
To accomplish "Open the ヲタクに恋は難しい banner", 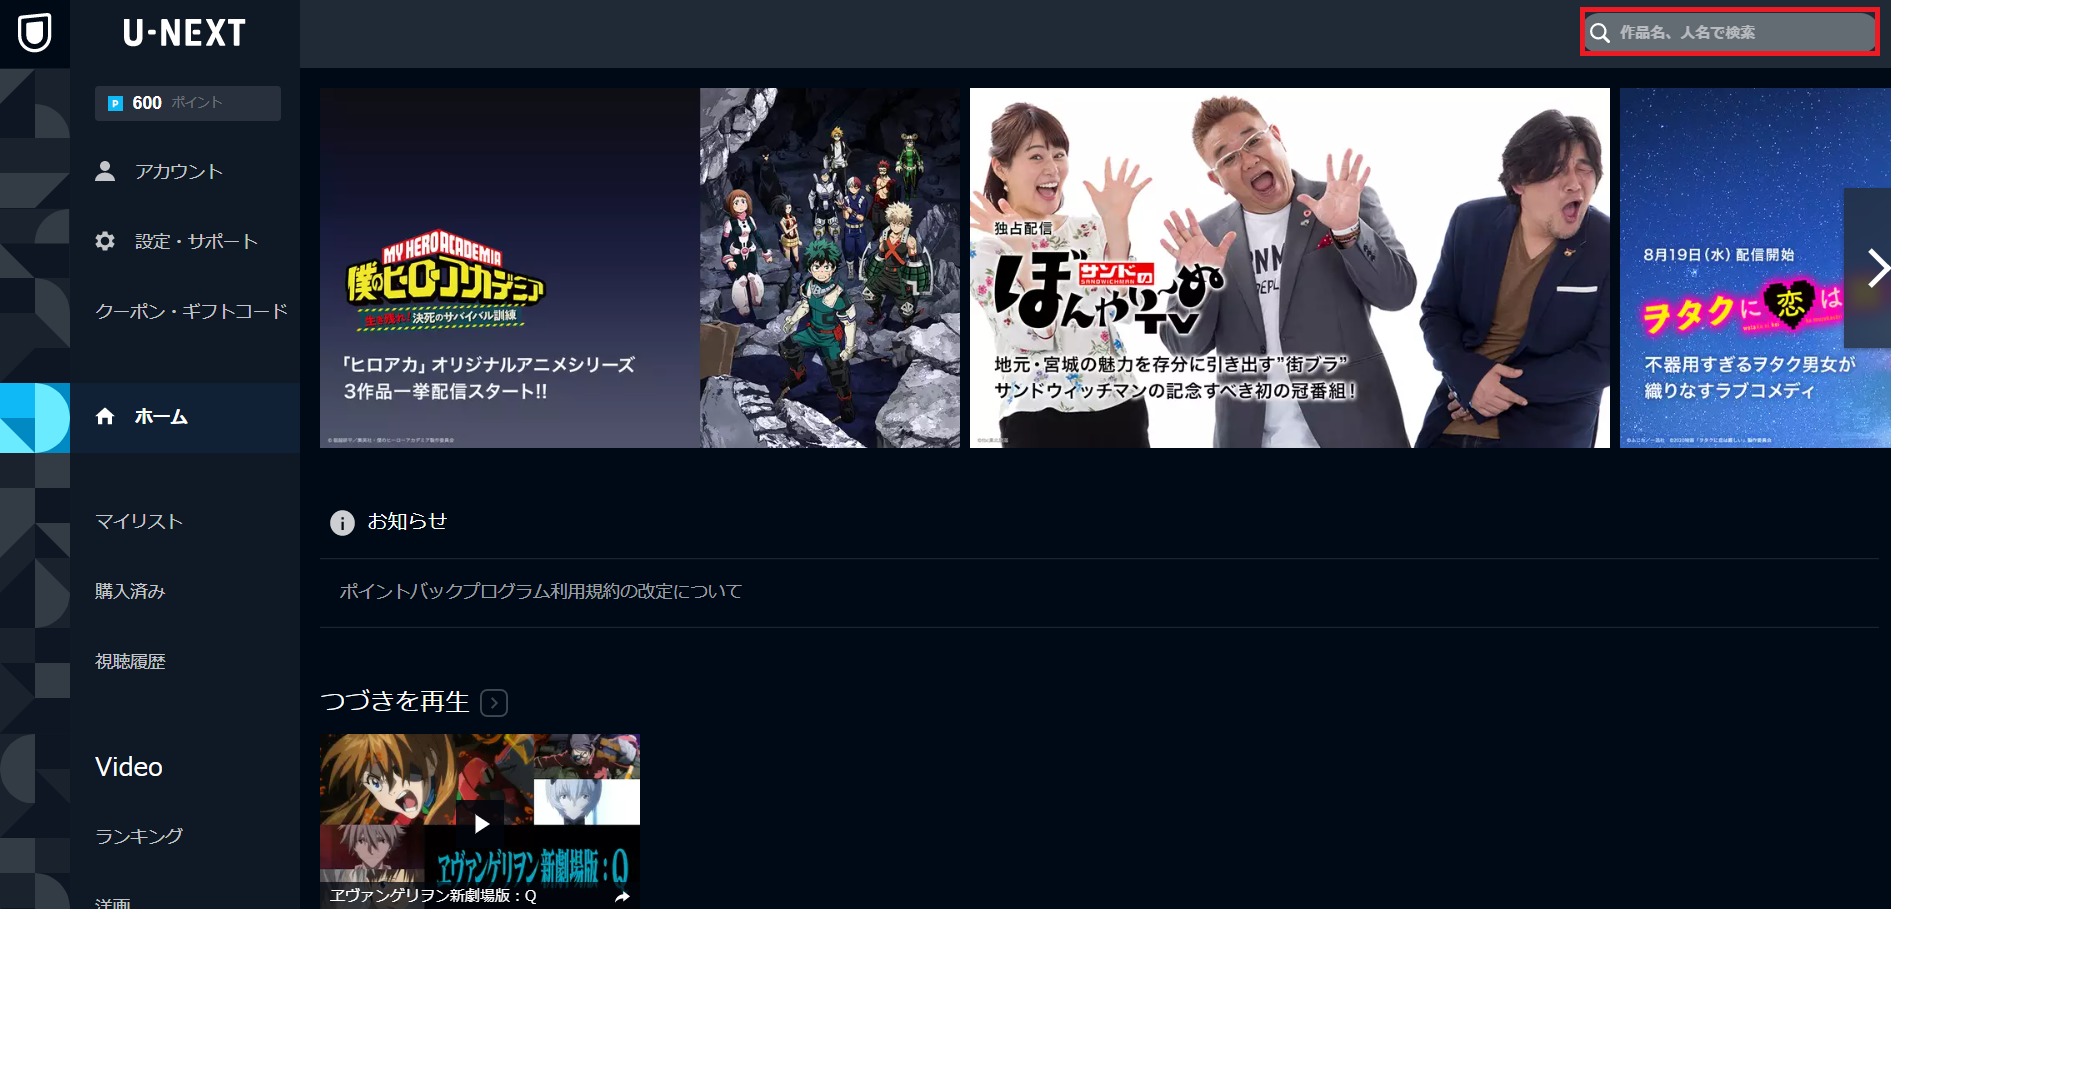I will pos(1755,268).
